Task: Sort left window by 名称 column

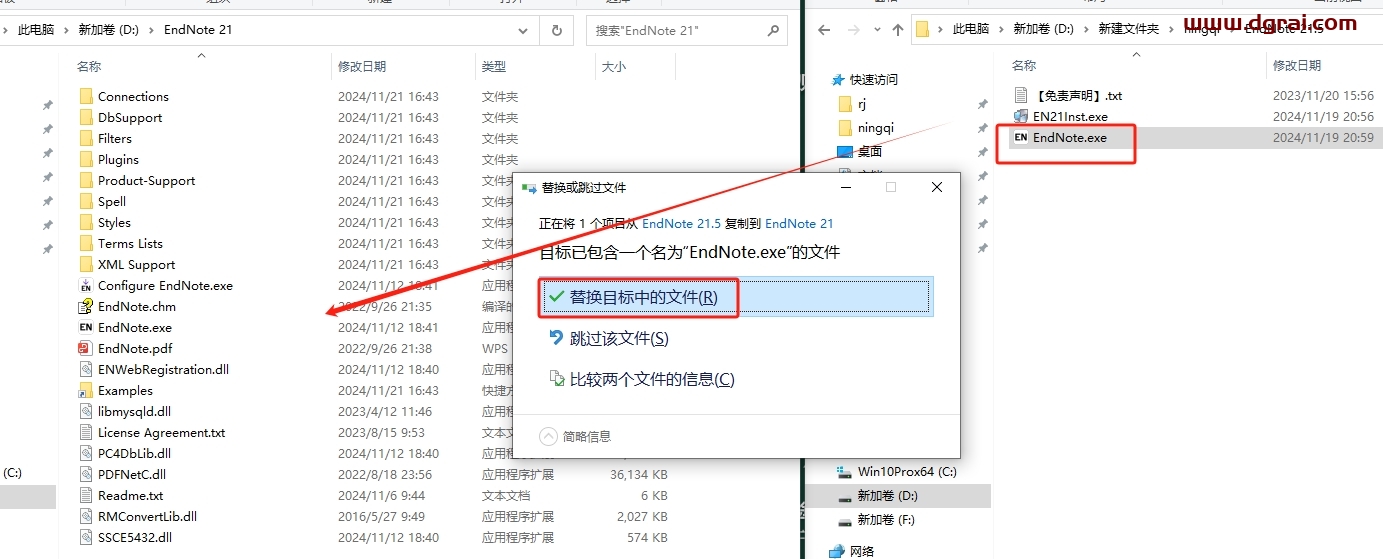Action: click(89, 67)
